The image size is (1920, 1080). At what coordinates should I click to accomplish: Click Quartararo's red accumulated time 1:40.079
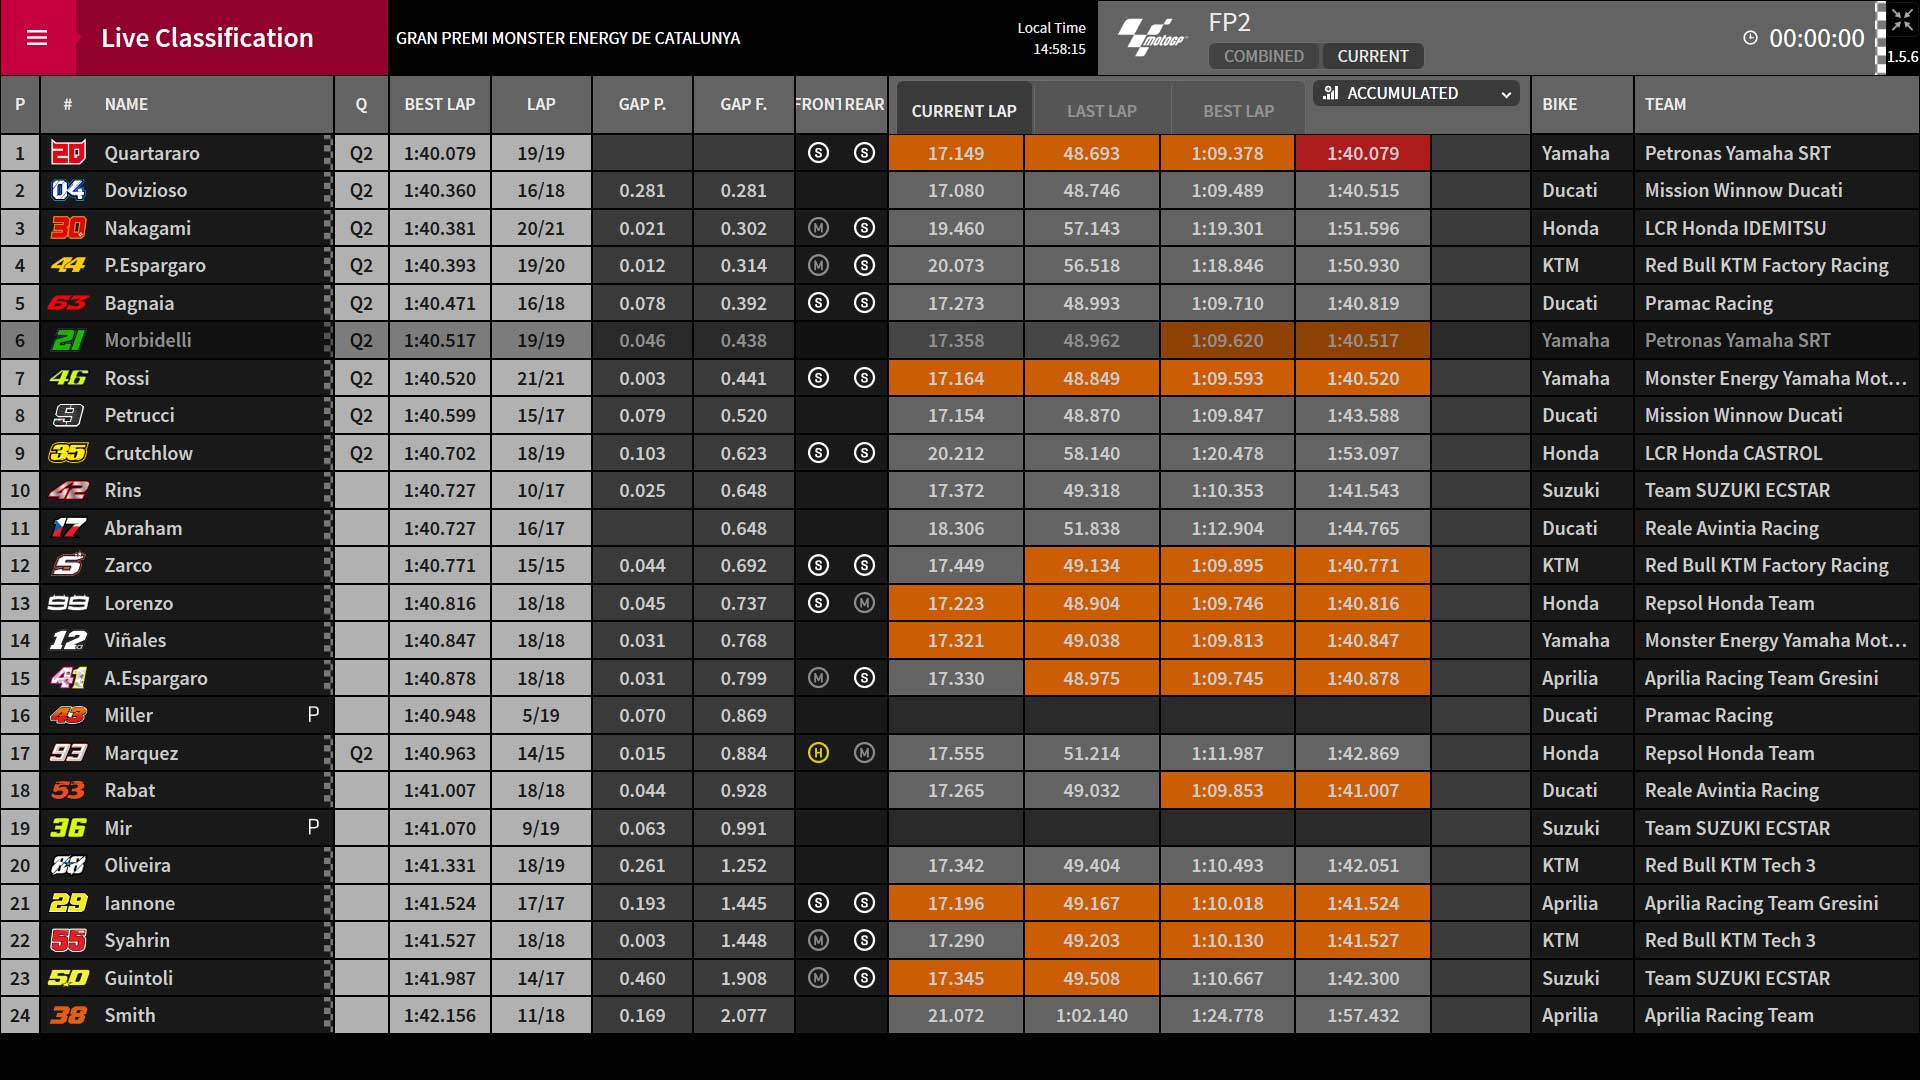point(1363,153)
